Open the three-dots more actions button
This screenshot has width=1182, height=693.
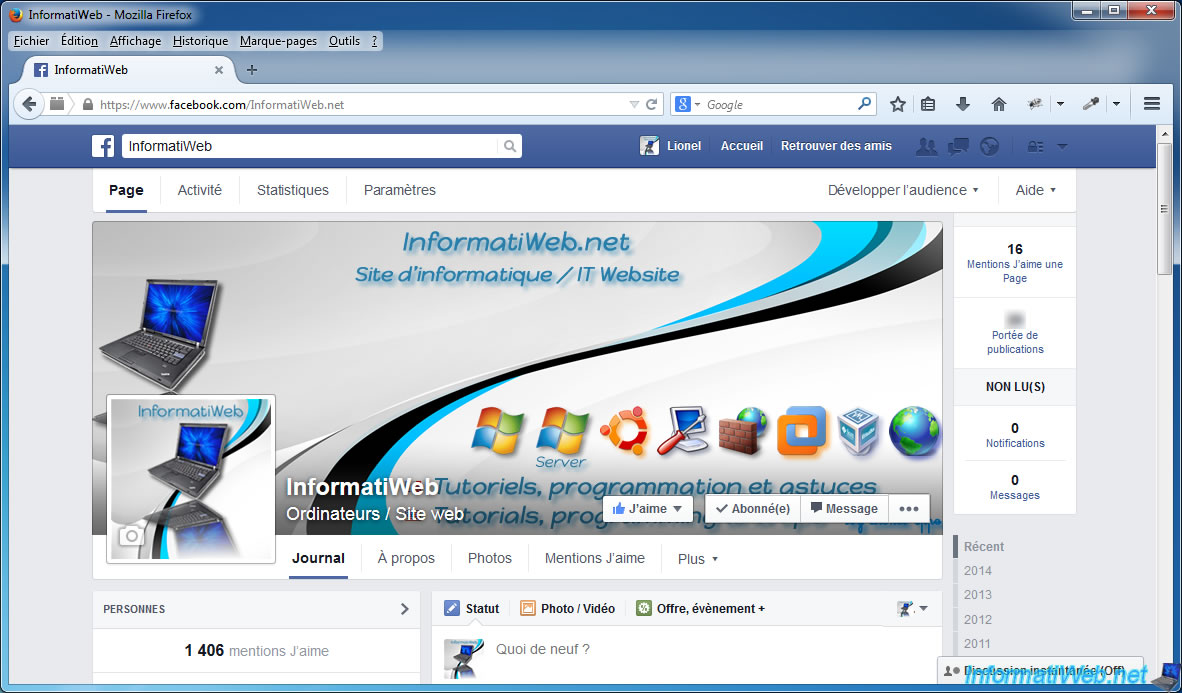click(909, 509)
